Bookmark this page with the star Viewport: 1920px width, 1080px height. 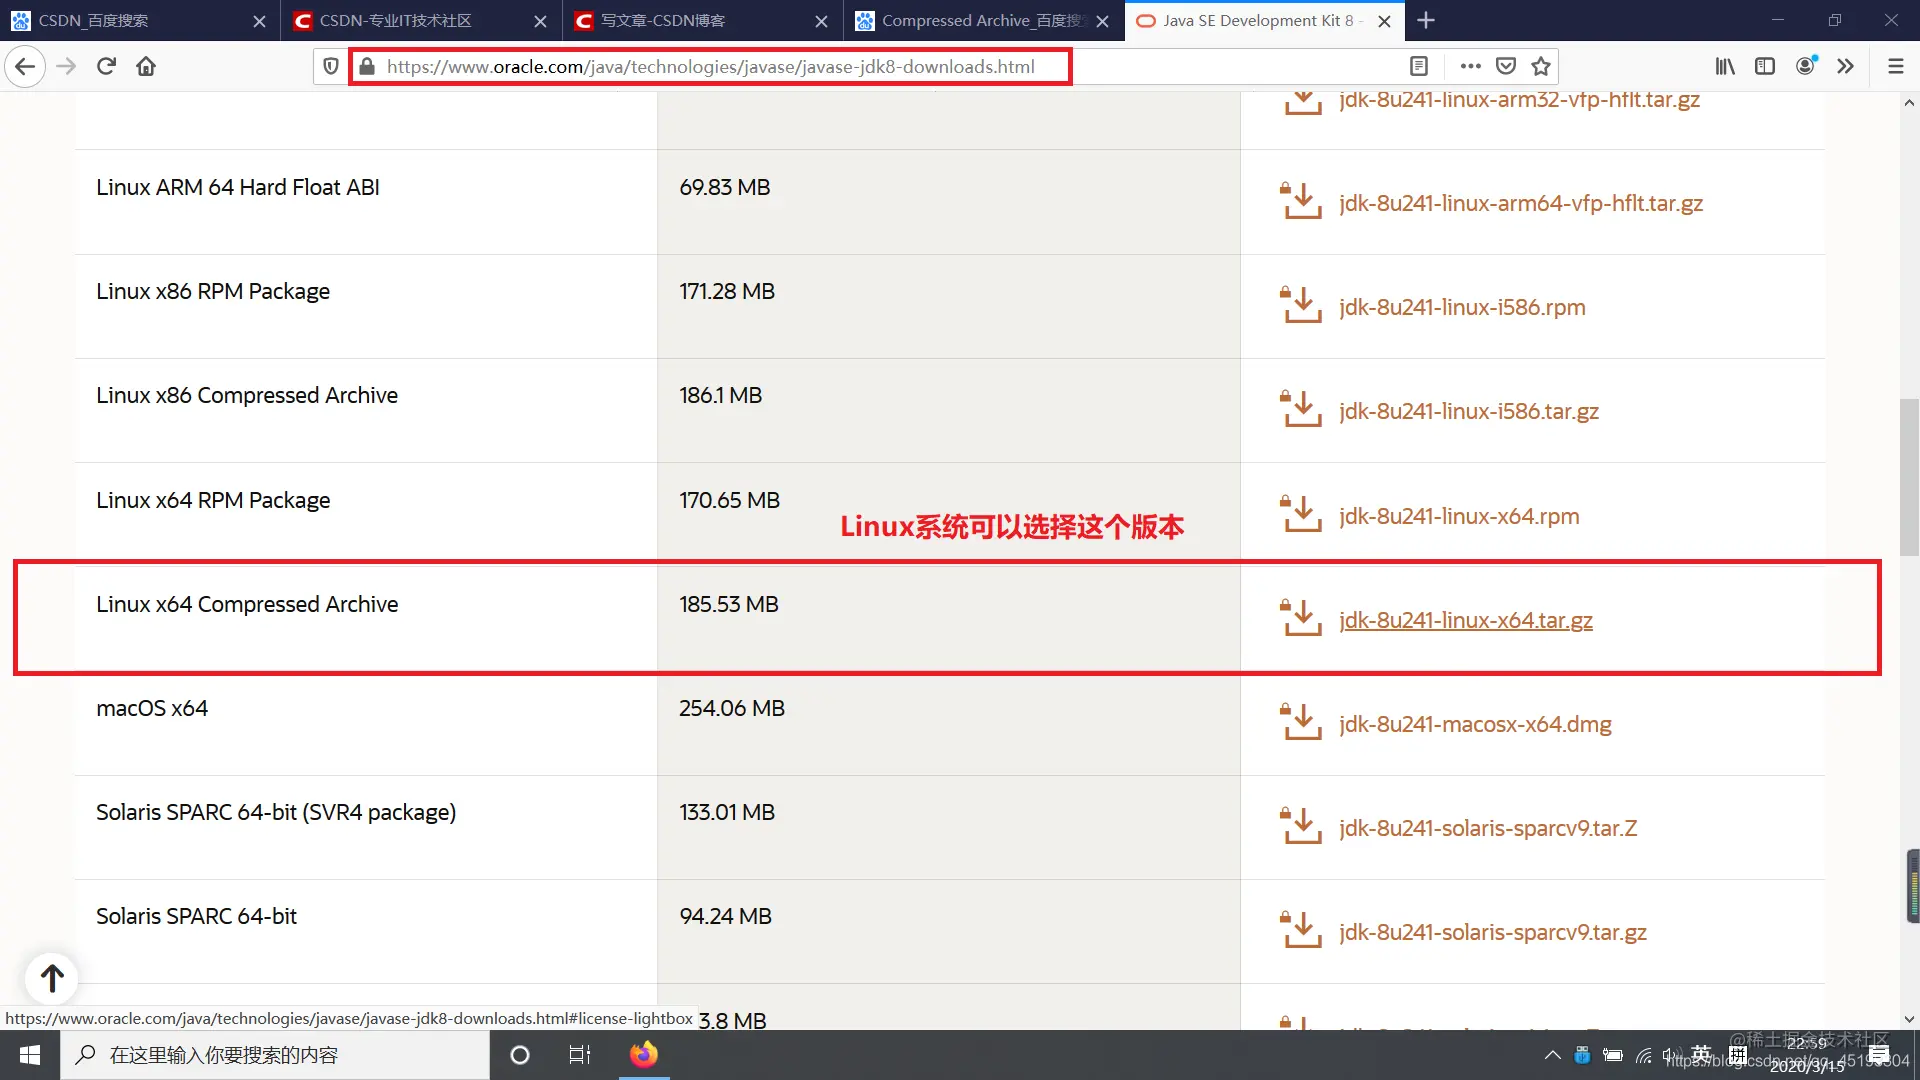1541,67
